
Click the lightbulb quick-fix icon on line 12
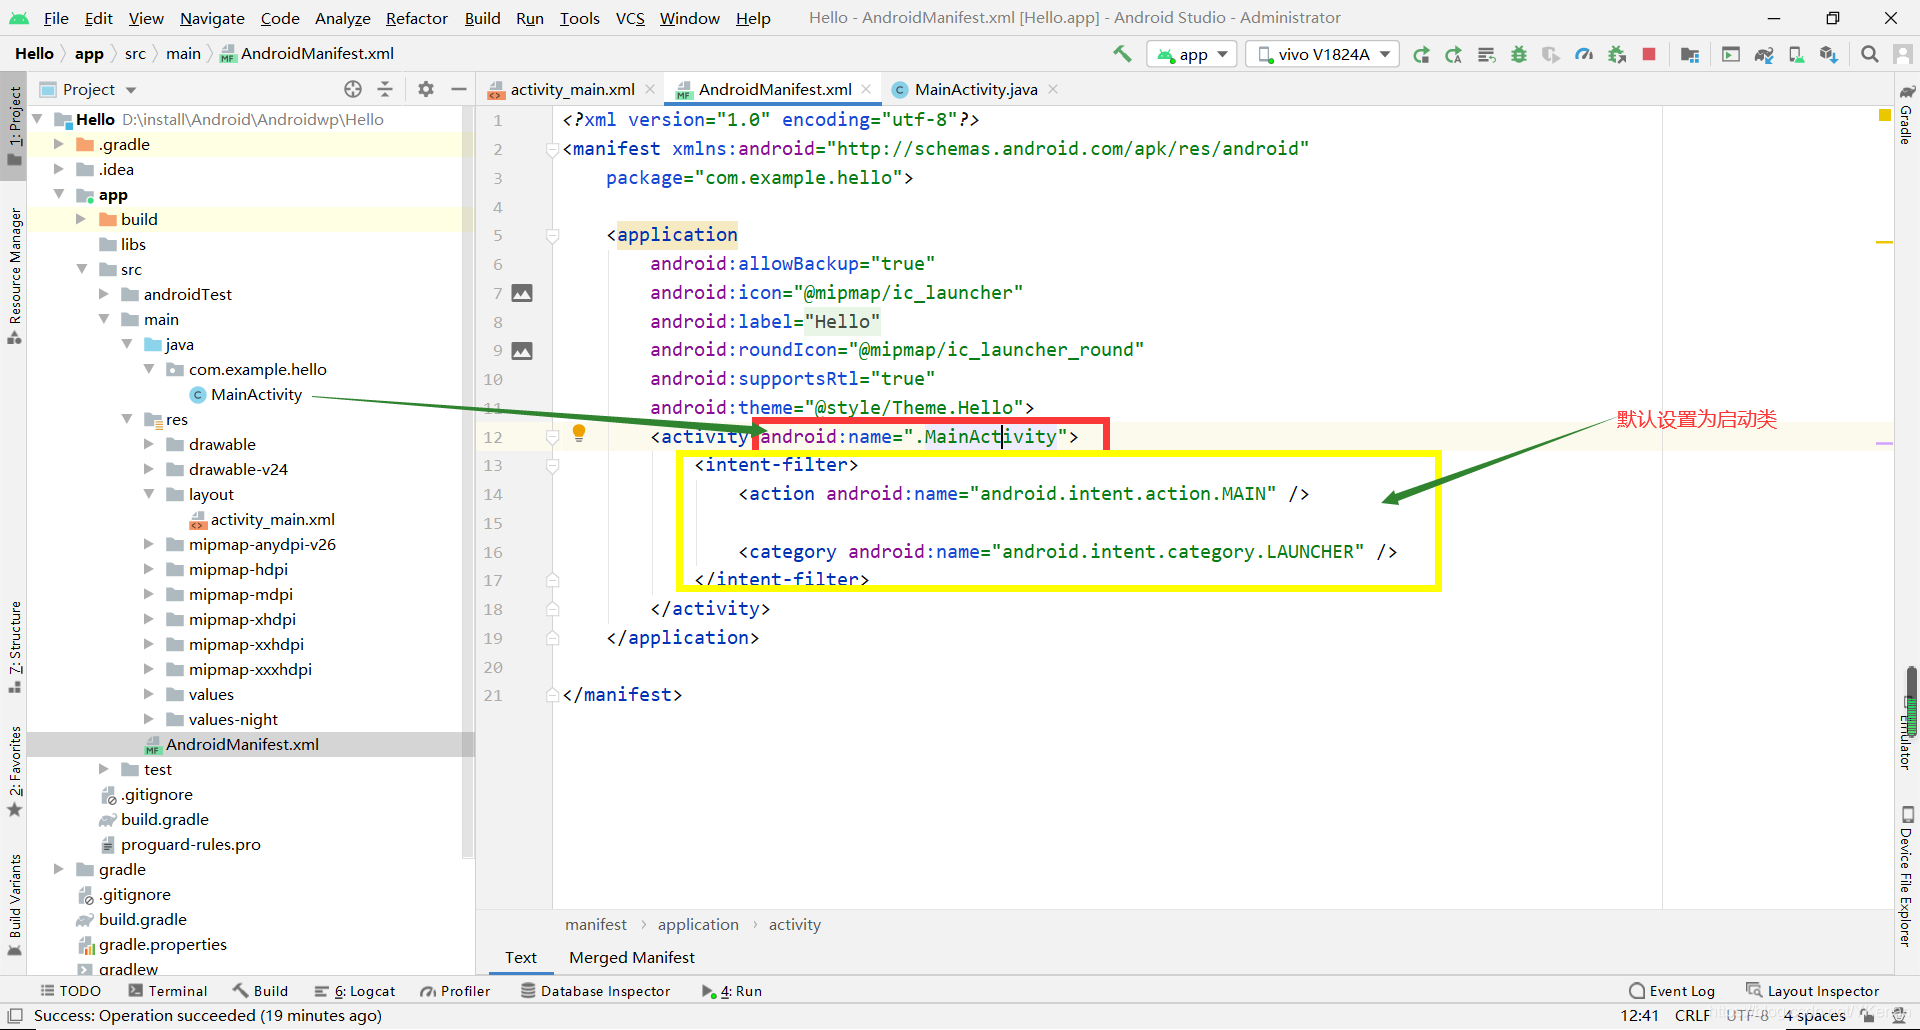click(x=579, y=433)
